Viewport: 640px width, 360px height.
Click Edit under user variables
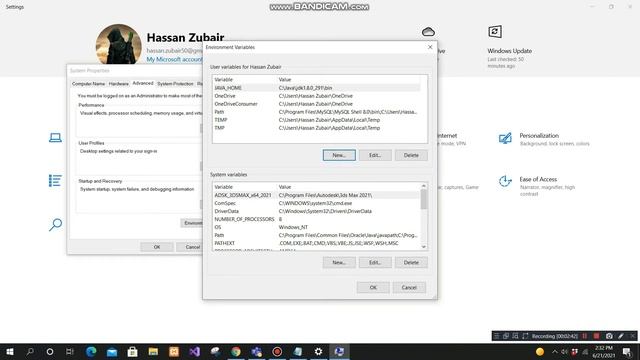click(x=375, y=155)
